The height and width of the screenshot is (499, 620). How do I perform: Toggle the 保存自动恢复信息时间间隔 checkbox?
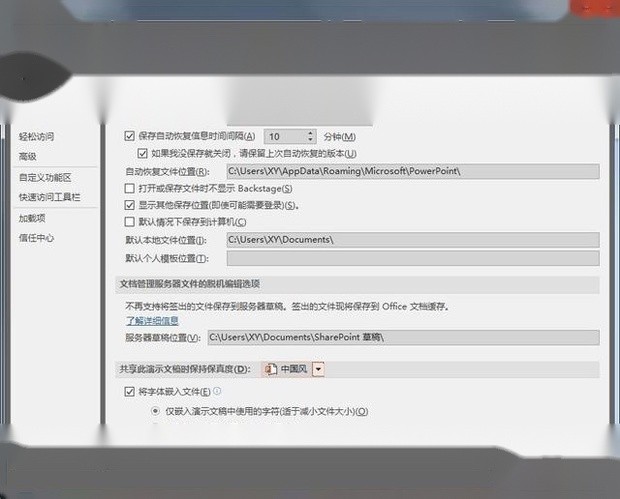(x=129, y=136)
